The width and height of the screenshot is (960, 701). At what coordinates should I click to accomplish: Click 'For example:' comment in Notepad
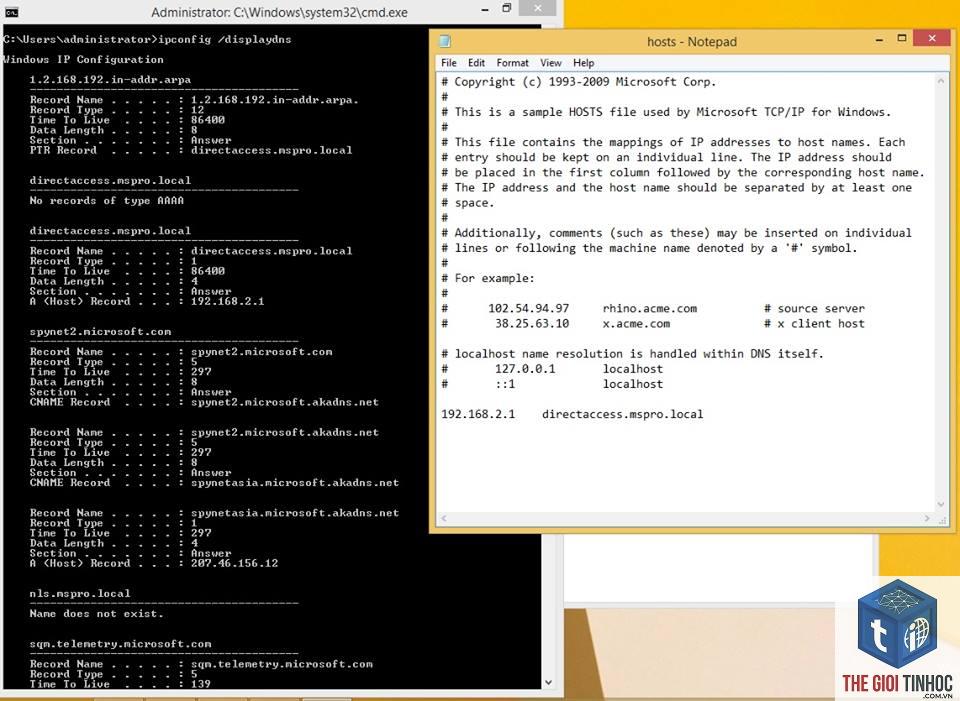click(x=488, y=279)
